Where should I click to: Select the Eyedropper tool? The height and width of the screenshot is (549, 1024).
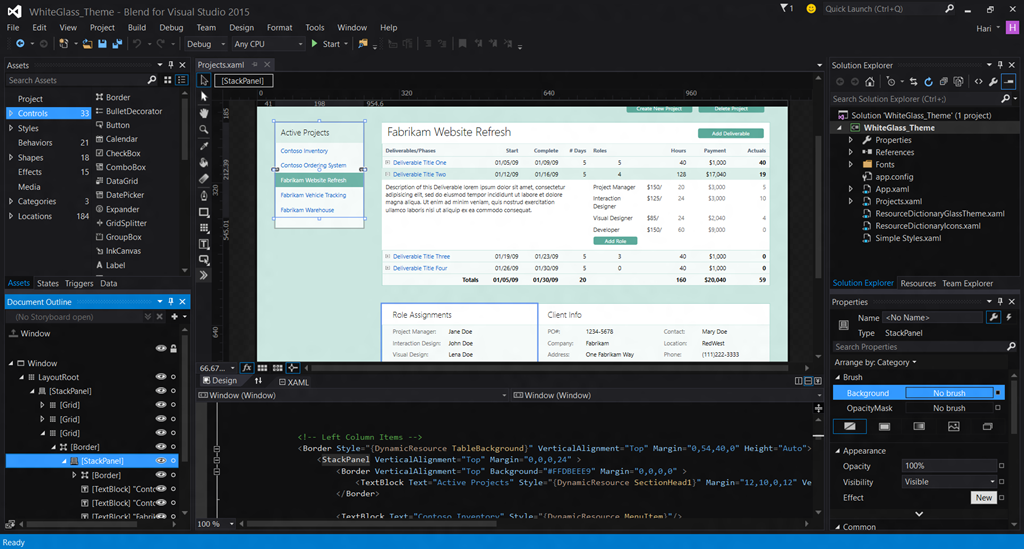pyautogui.click(x=204, y=146)
